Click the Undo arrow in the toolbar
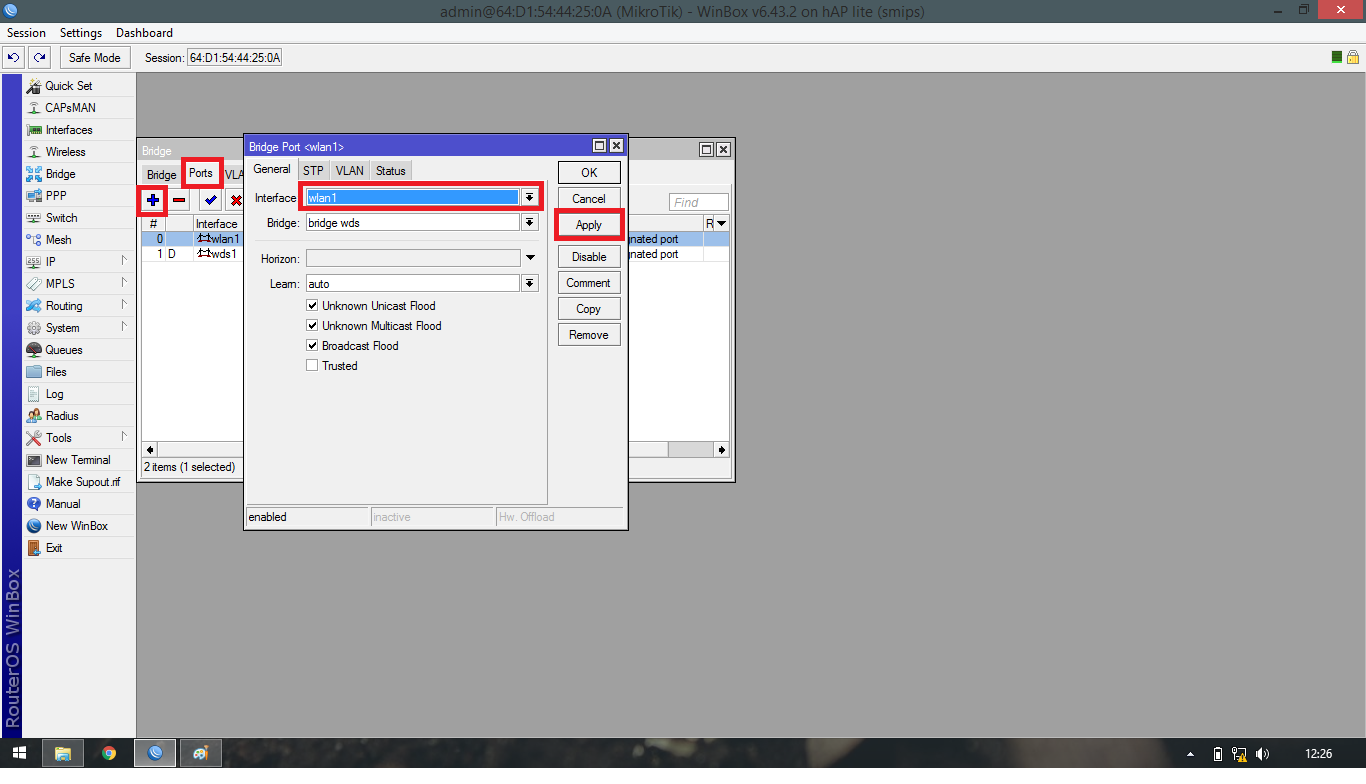Viewport: 1366px width, 784px height. 14,58
